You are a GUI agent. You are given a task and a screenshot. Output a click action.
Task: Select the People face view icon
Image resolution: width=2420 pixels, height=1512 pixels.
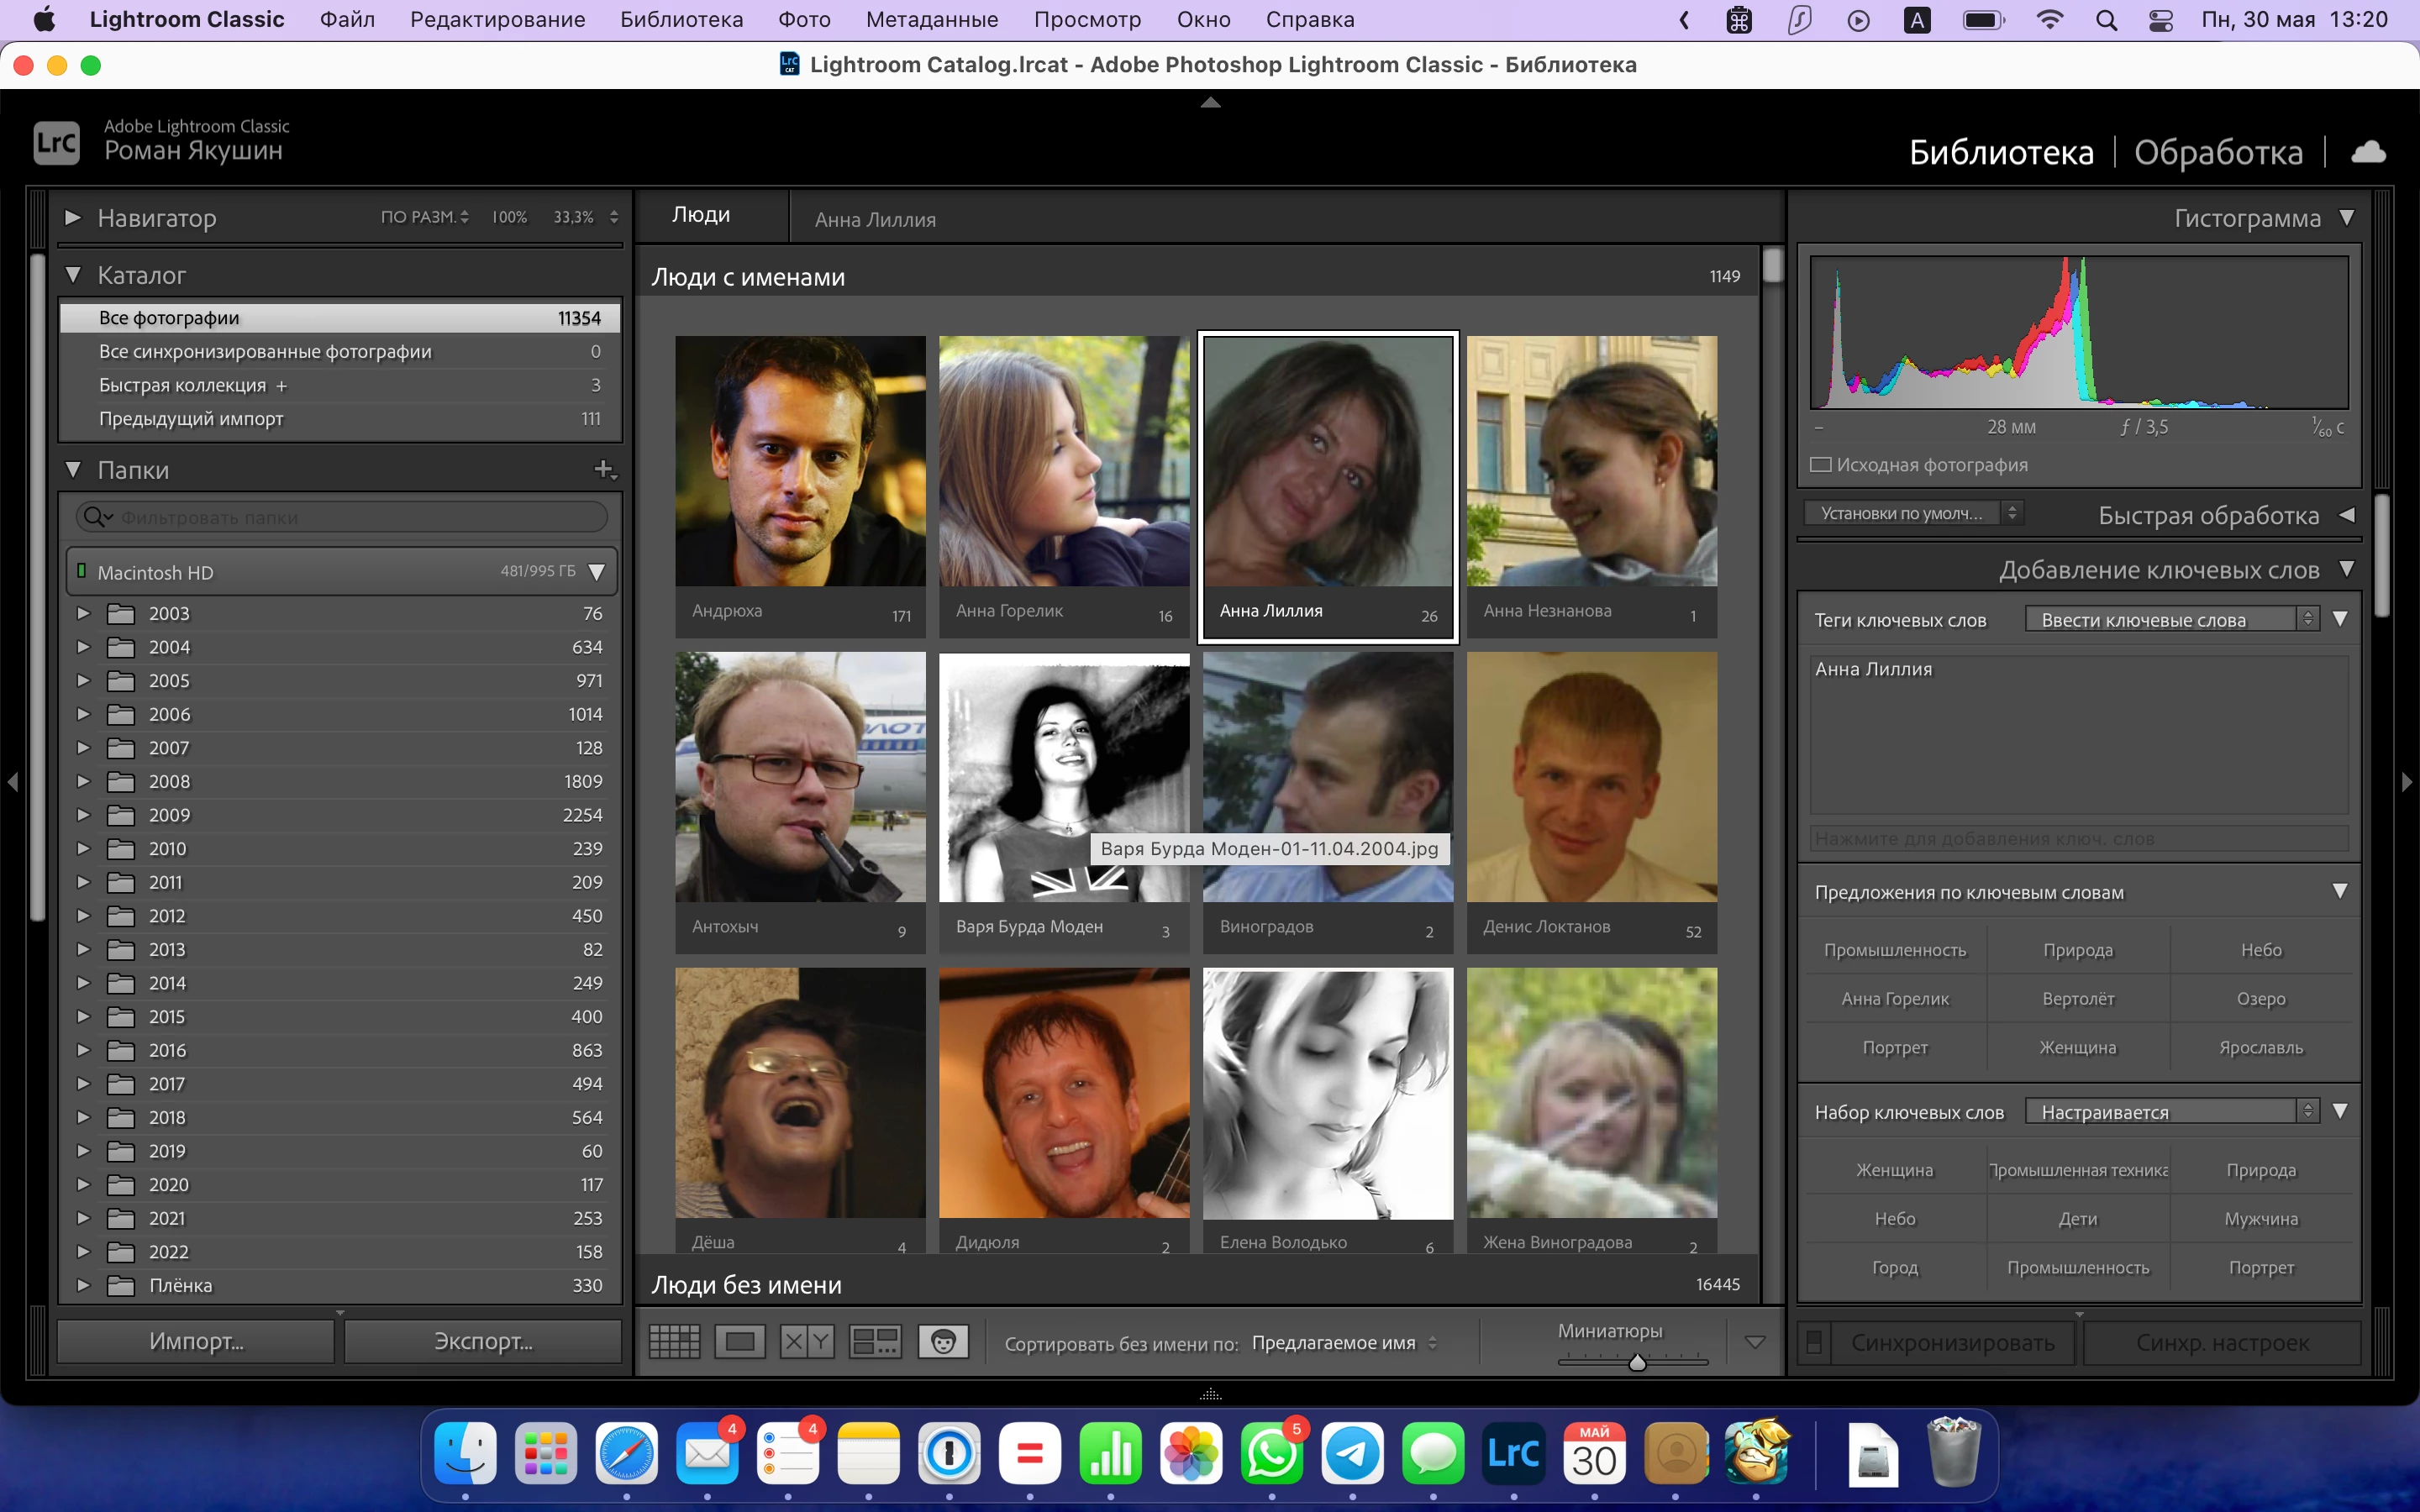(943, 1342)
